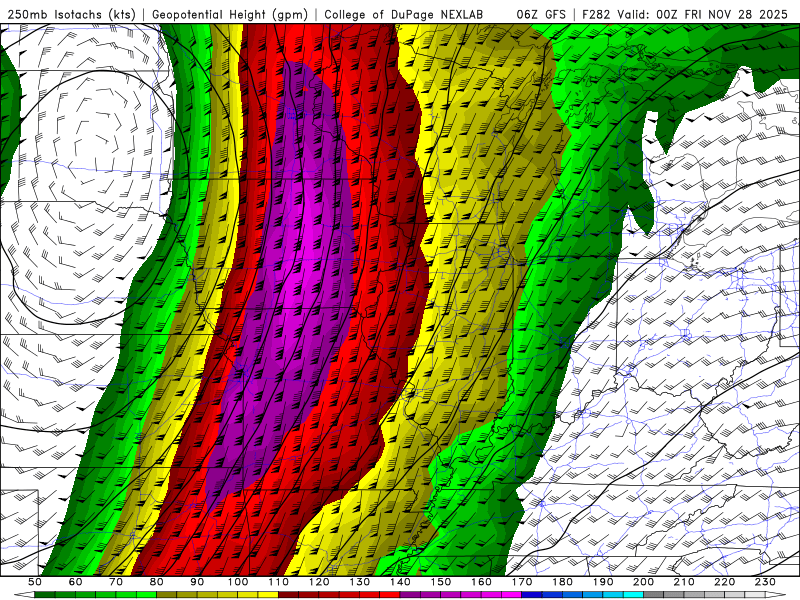Pick the cyan swatch before the gray band
The width and height of the screenshot is (800, 600).
pos(633,595)
